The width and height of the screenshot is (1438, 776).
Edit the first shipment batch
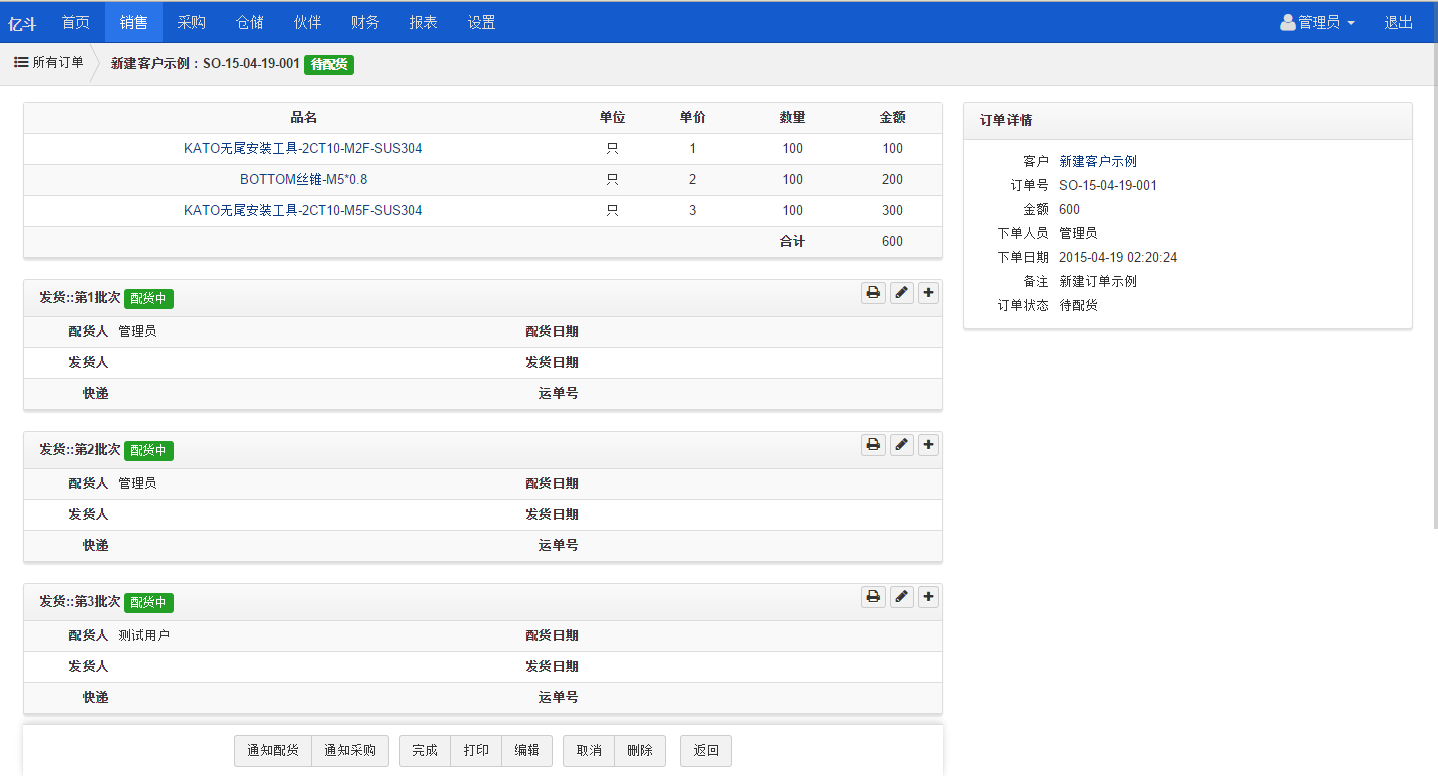point(901,293)
